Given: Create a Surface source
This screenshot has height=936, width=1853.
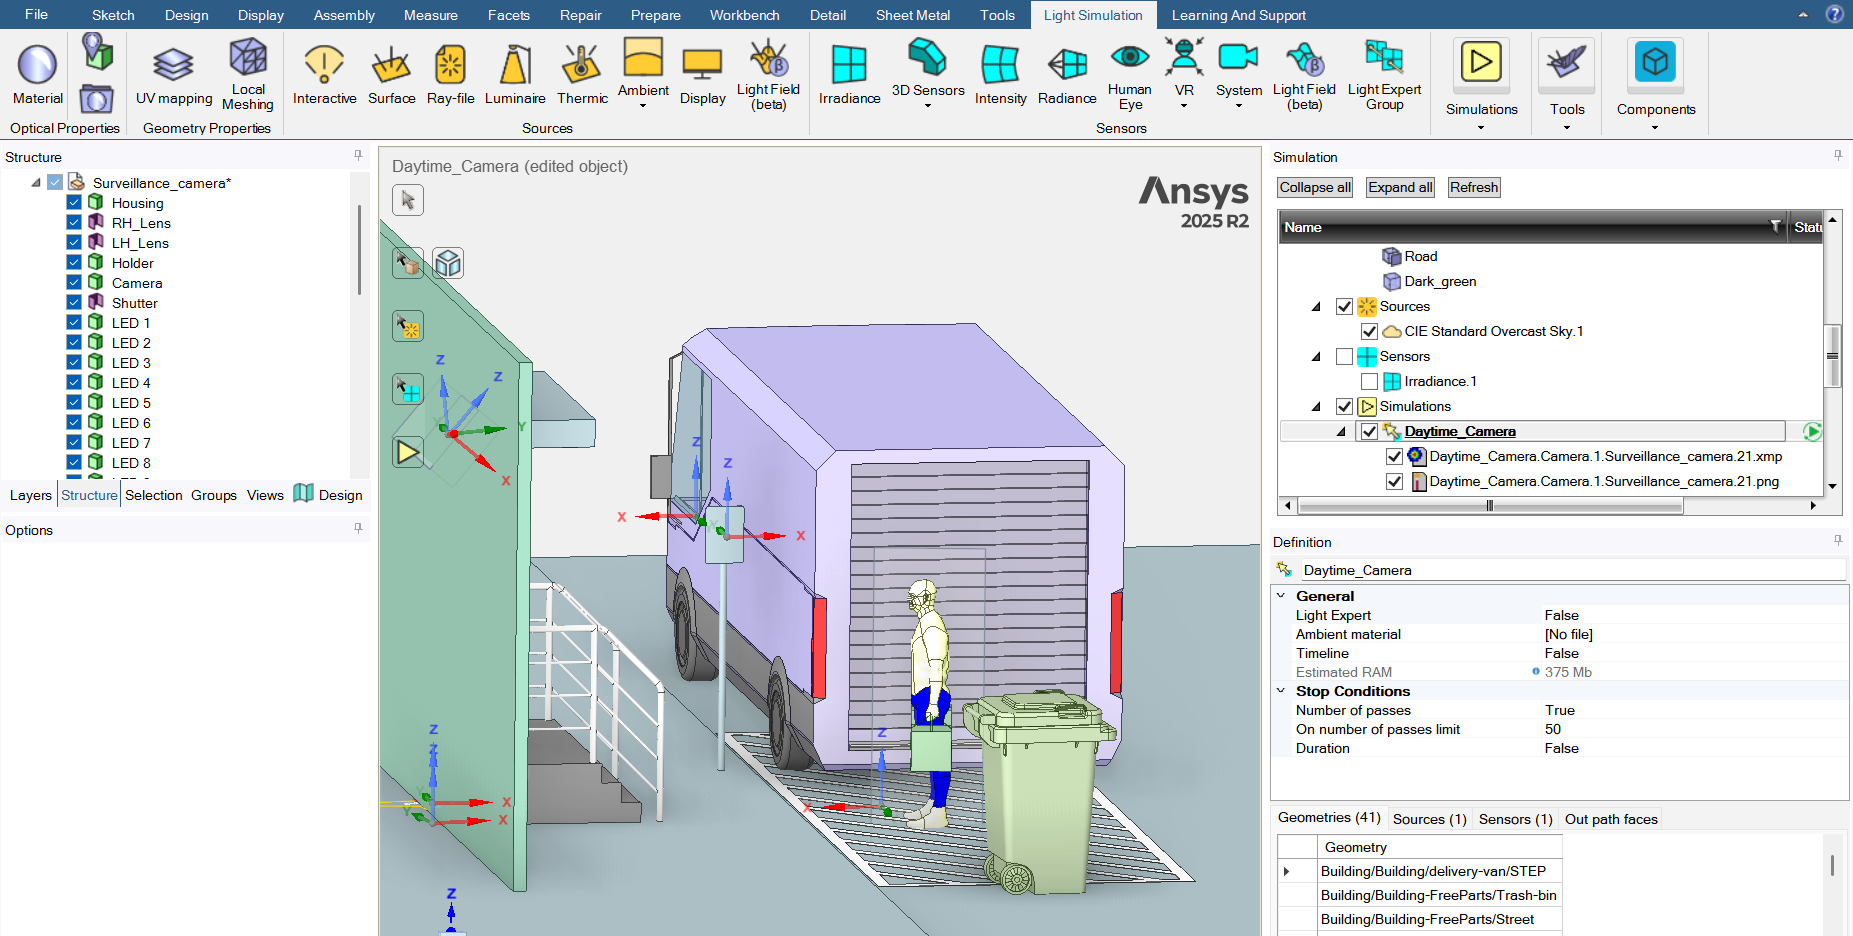Looking at the screenshot, I should 391,75.
